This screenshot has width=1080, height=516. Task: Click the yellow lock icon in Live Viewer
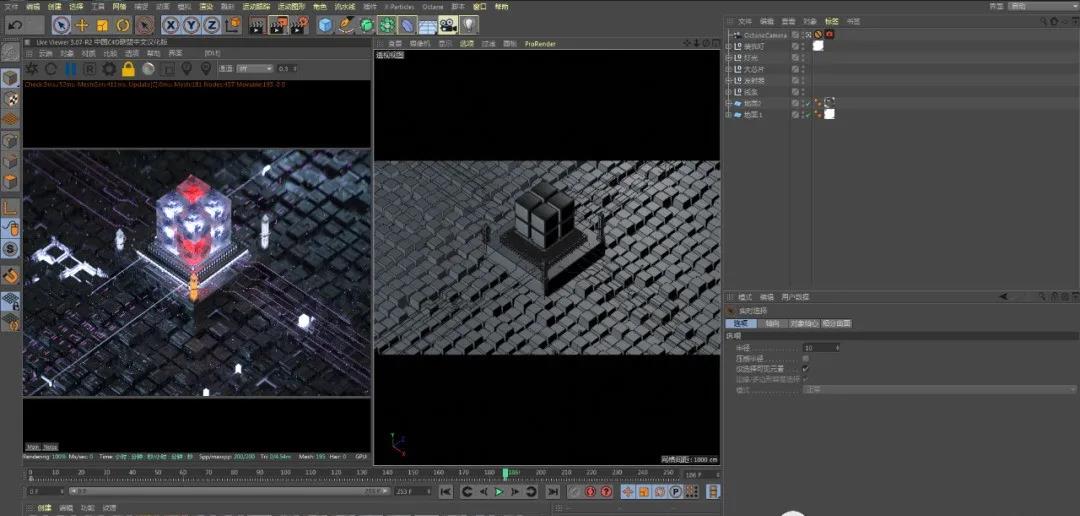tap(128, 69)
